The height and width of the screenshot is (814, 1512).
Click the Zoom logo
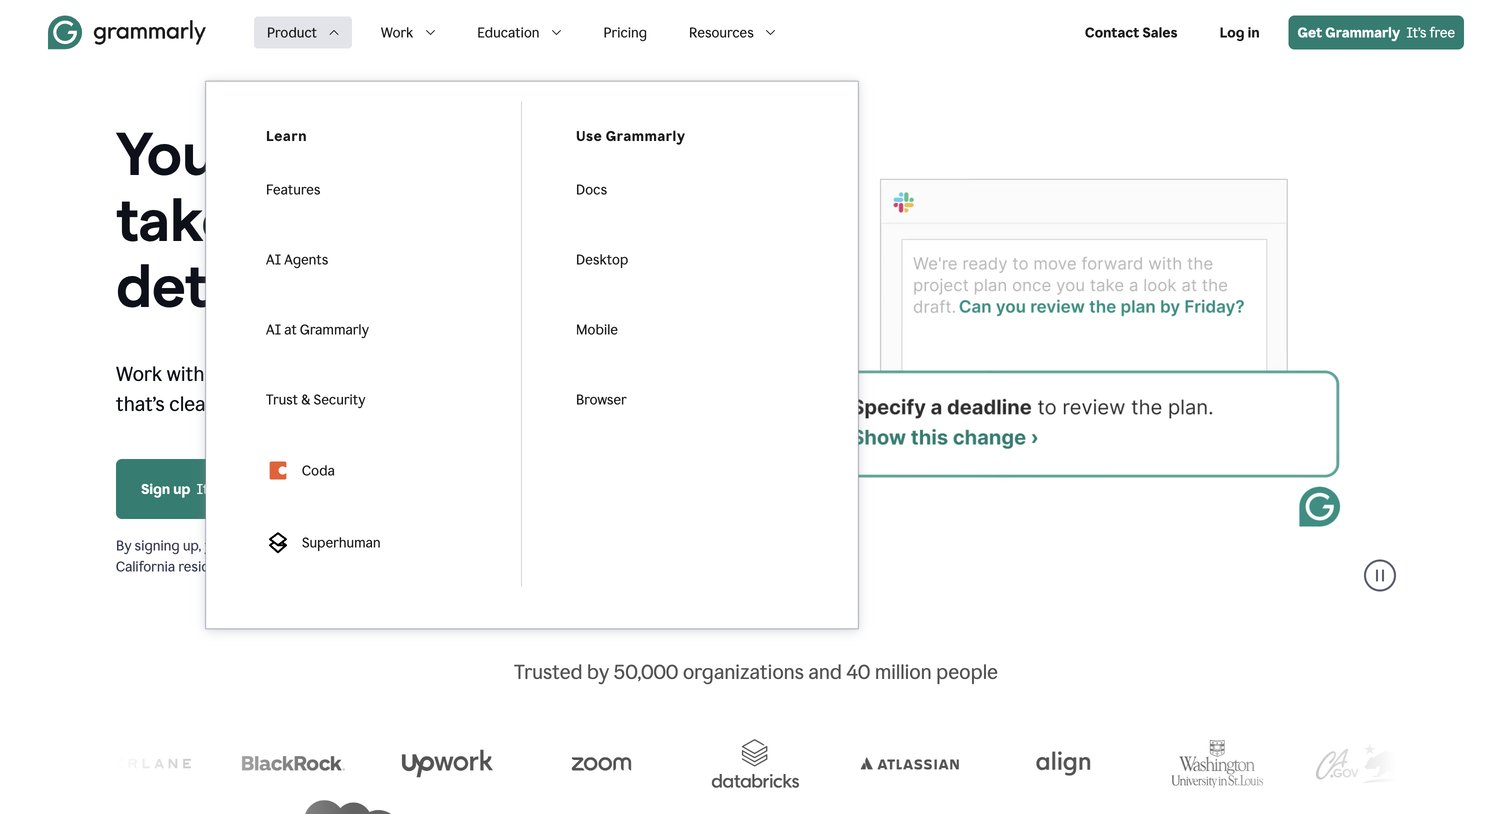pos(601,763)
